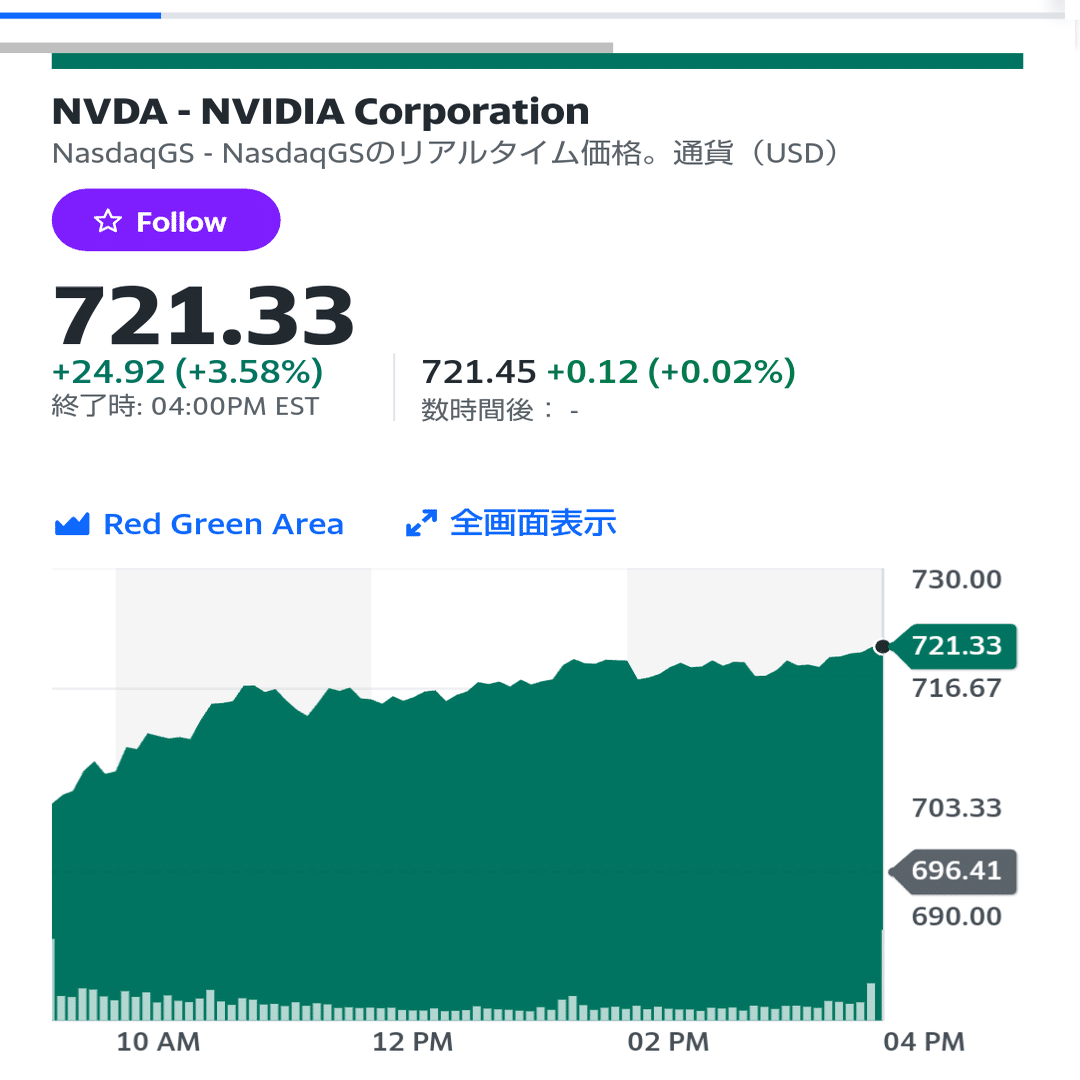Click the area chart icon beside Red Green Area

72,524
